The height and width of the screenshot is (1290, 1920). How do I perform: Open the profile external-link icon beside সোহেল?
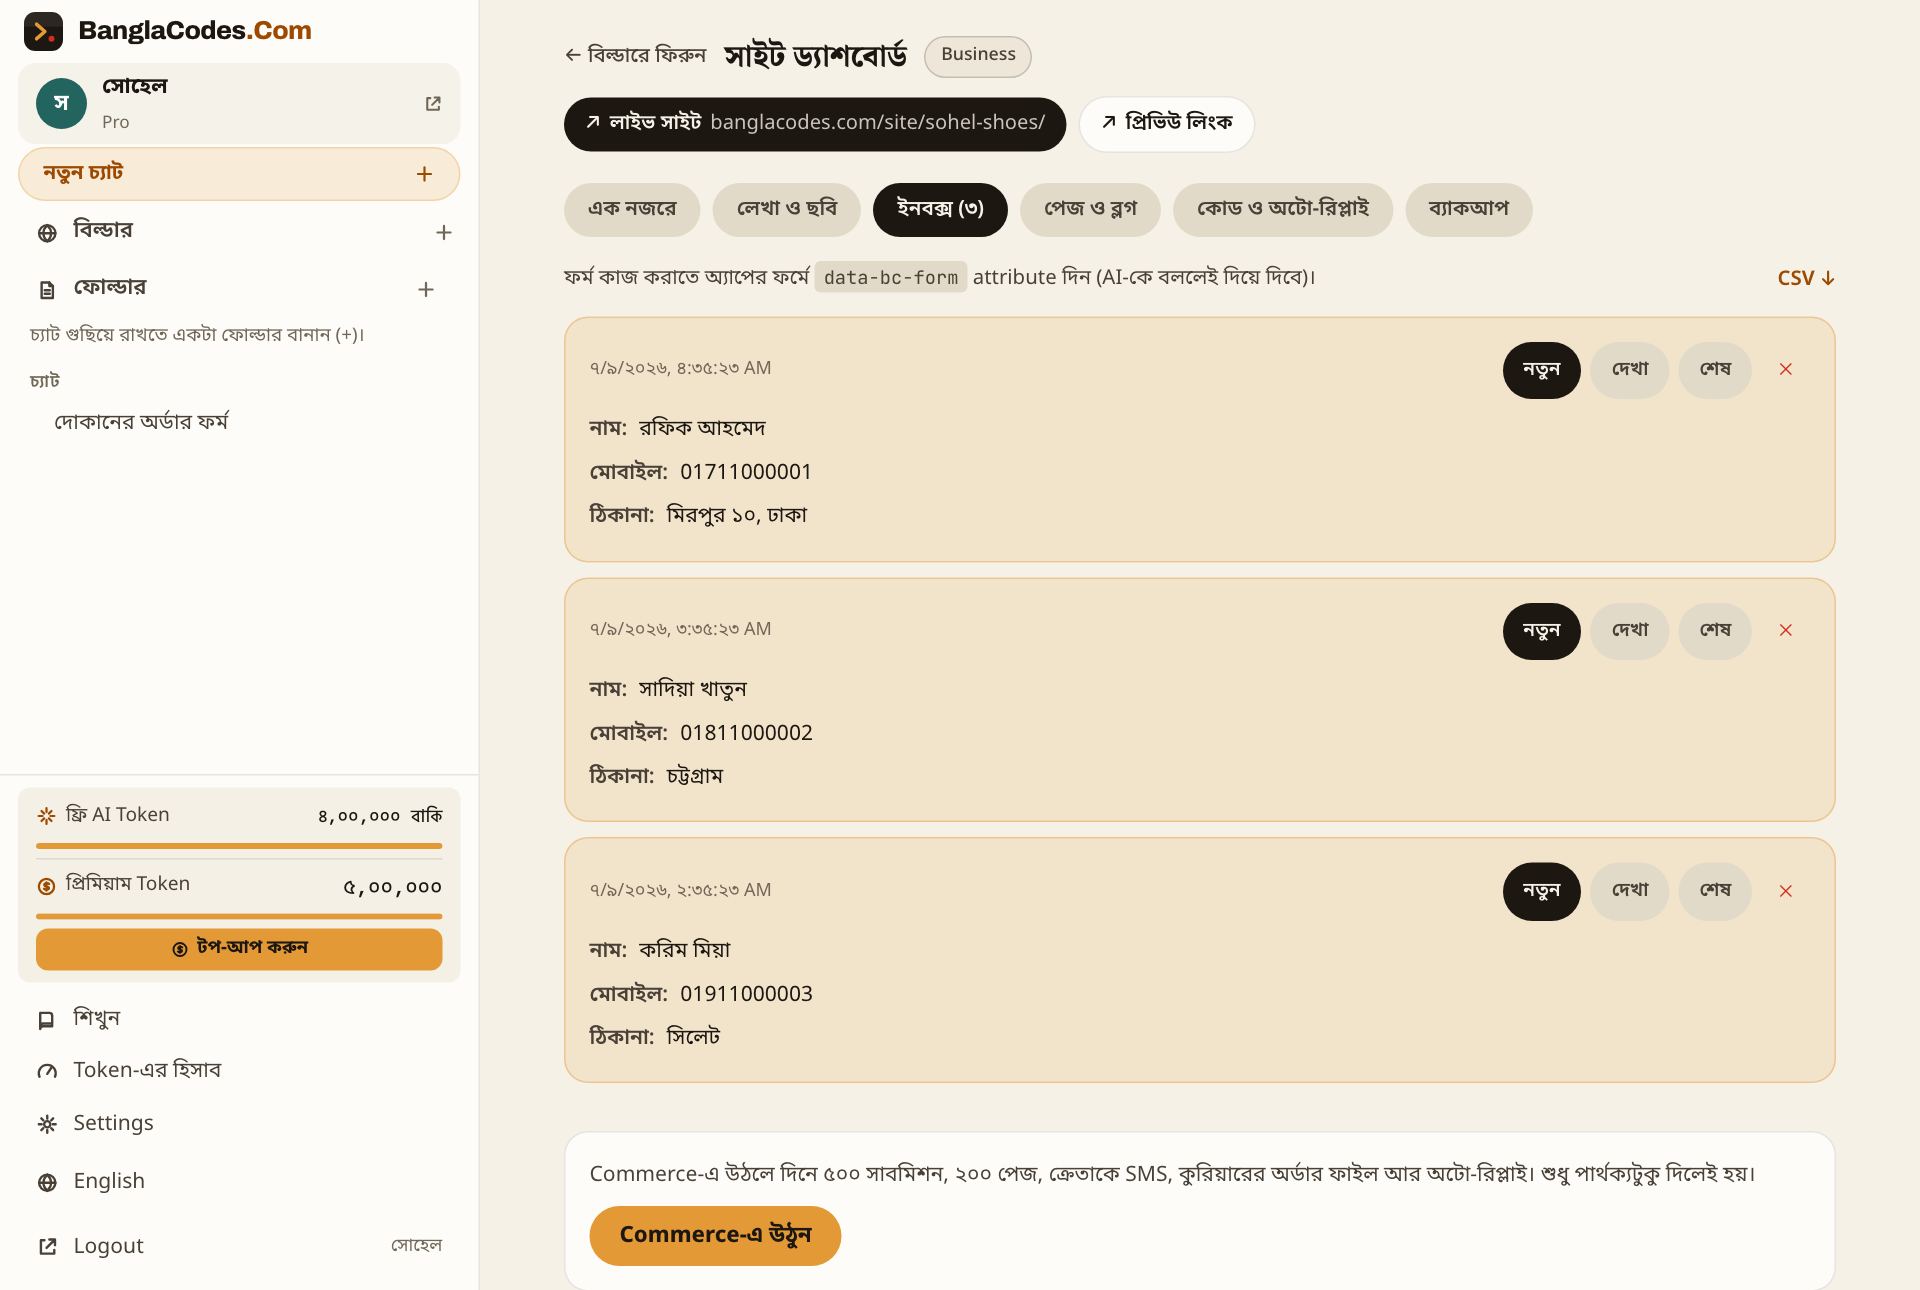(433, 104)
